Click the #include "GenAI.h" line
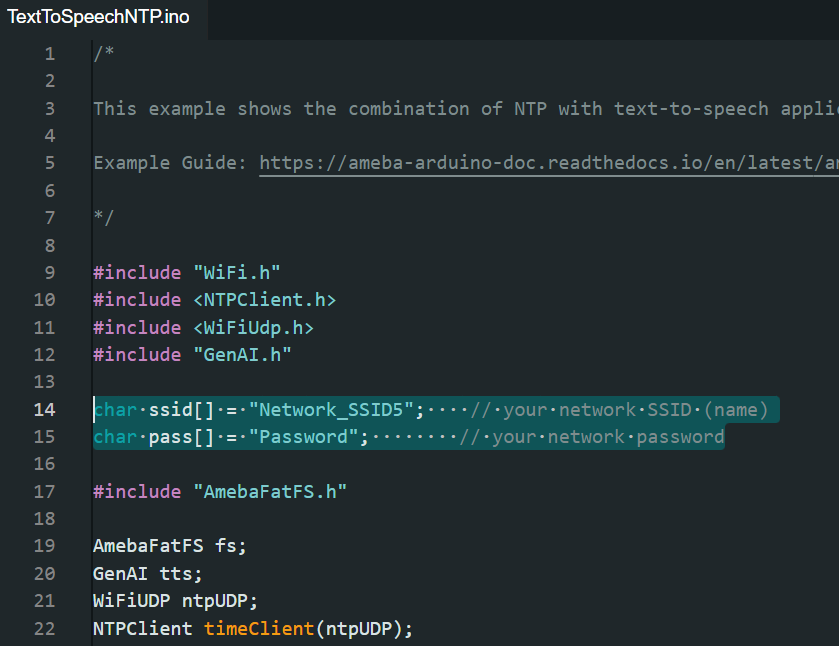The image size is (839, 646). pos(192,355)
